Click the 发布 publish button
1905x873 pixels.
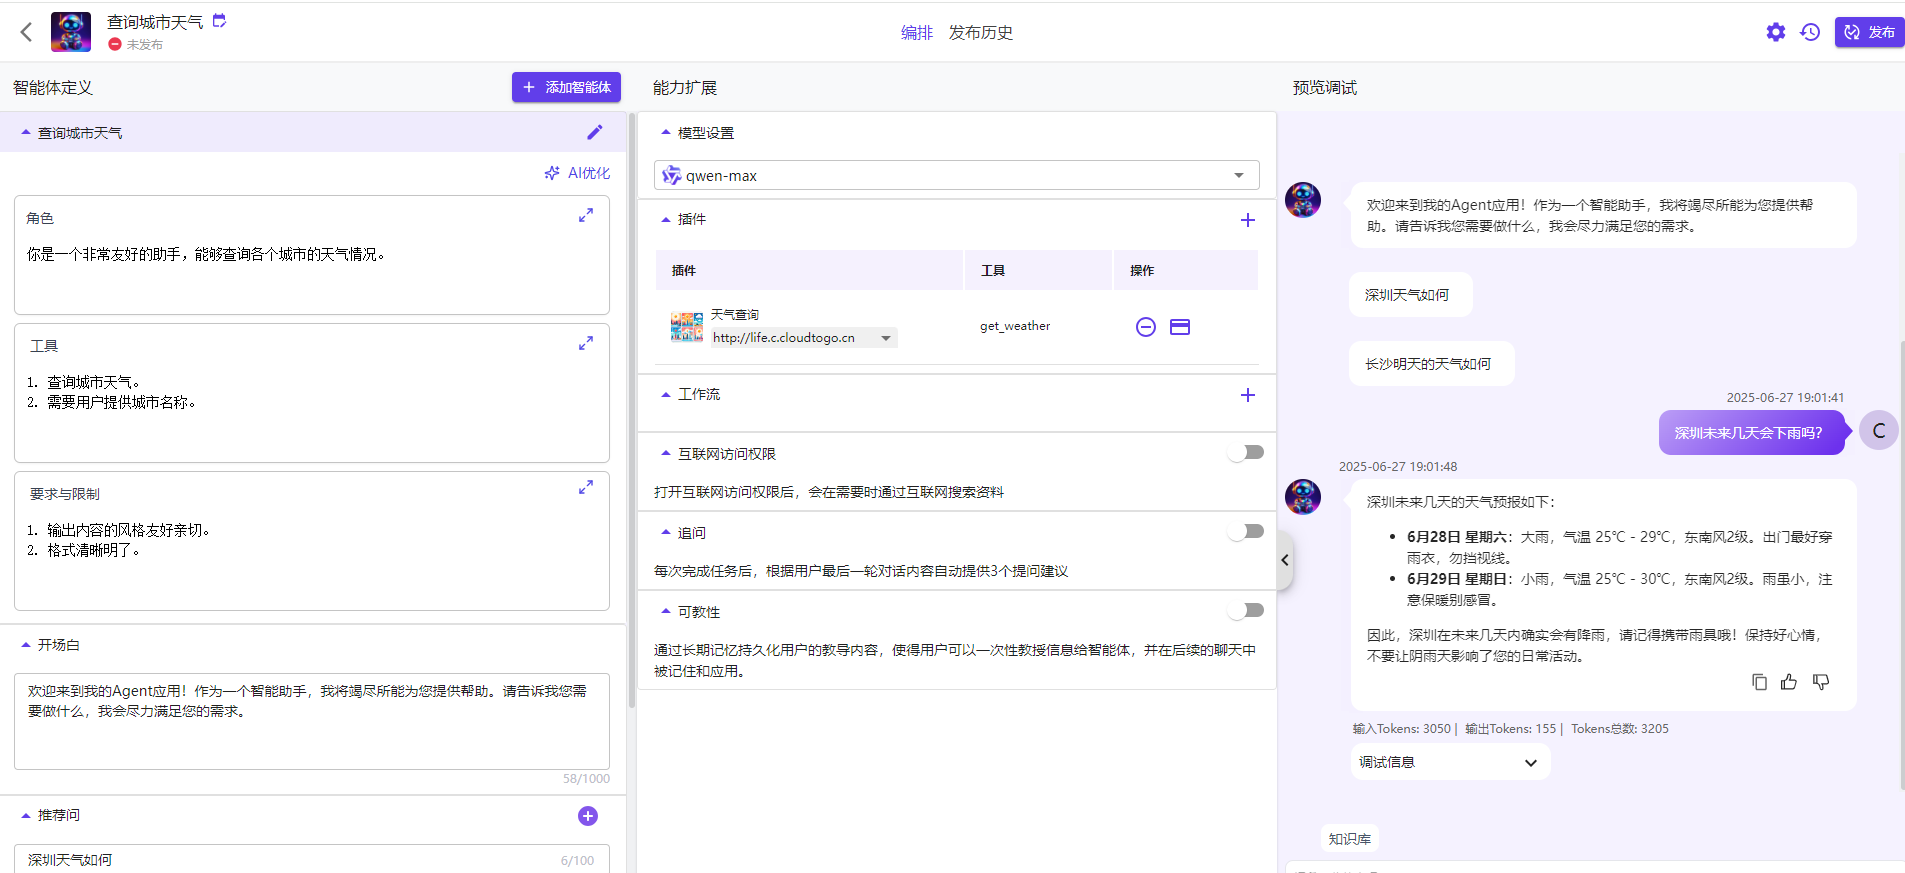tap(1869, 32)
